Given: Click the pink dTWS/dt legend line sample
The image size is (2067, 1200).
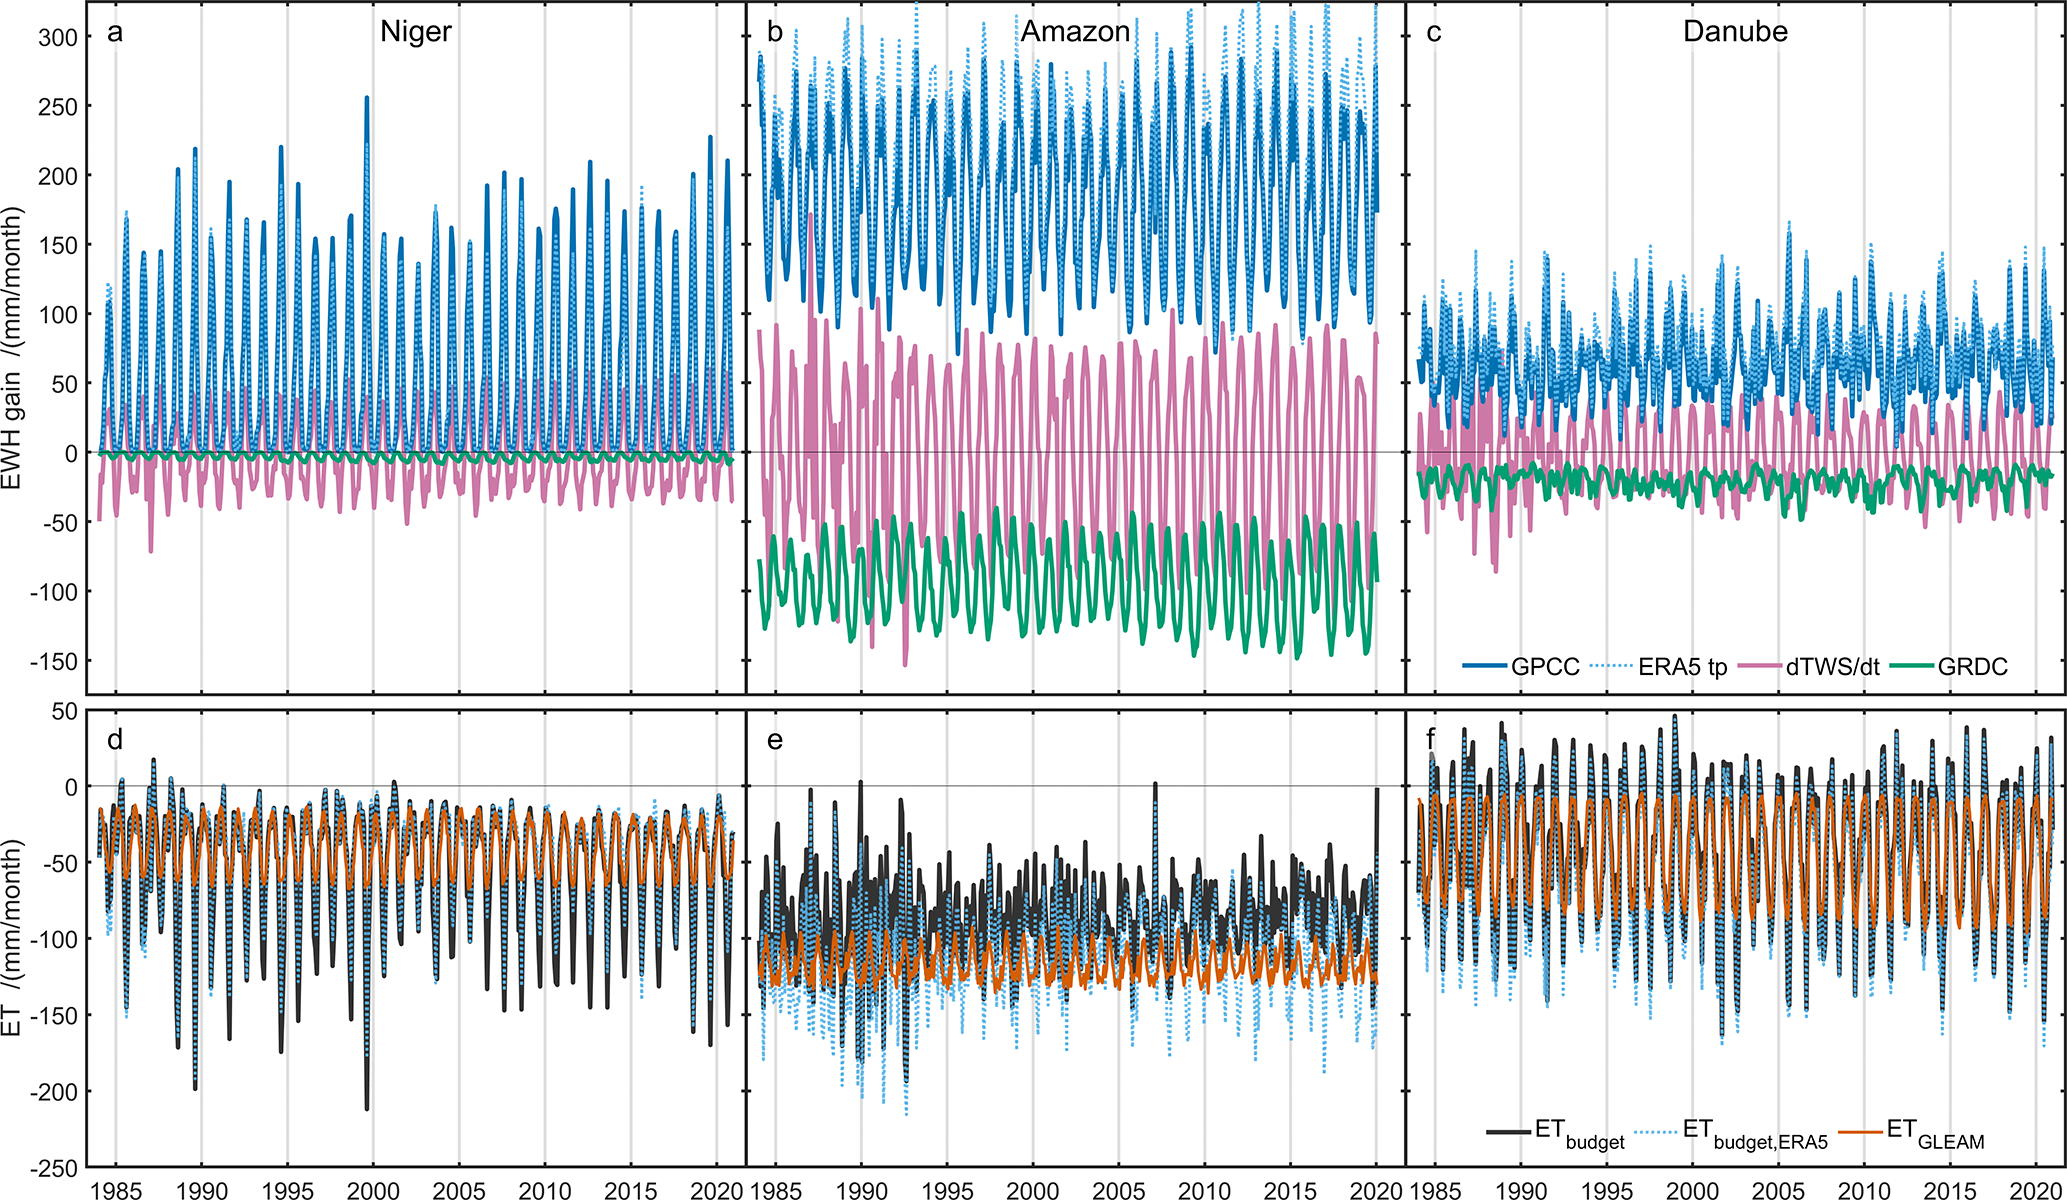Looking at the screenshot, I should (x=1760, y=666).
